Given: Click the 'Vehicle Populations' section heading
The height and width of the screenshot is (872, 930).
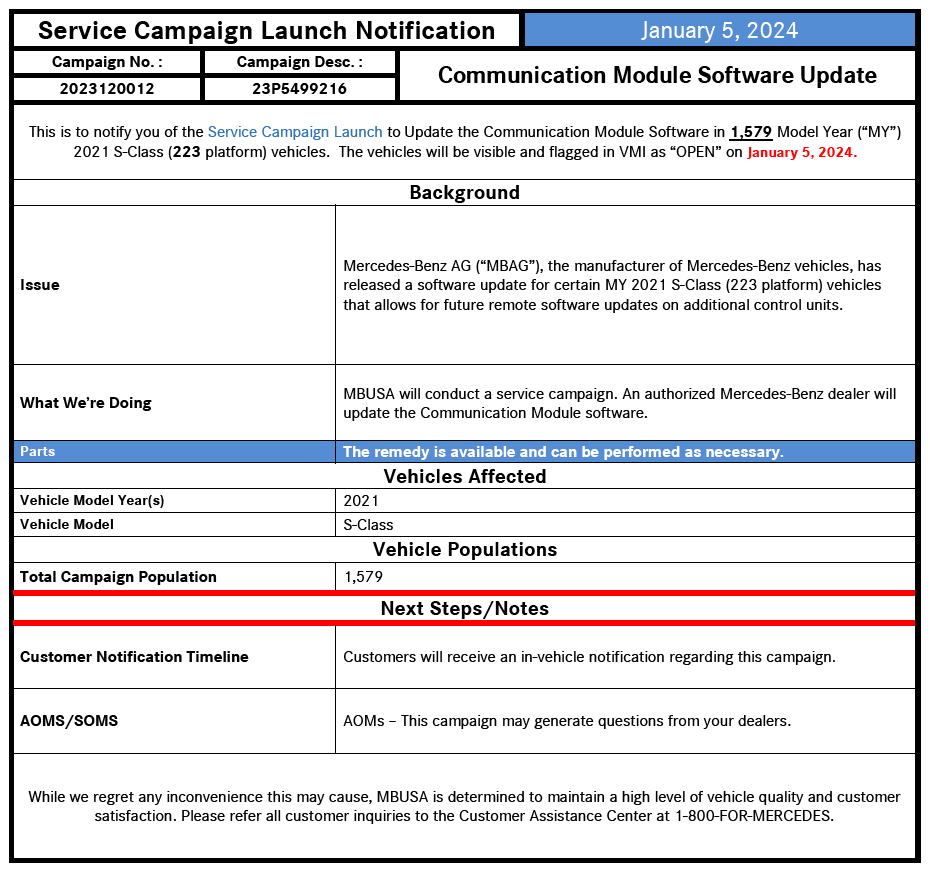Looking at the screenshot, I should [464, 549].
